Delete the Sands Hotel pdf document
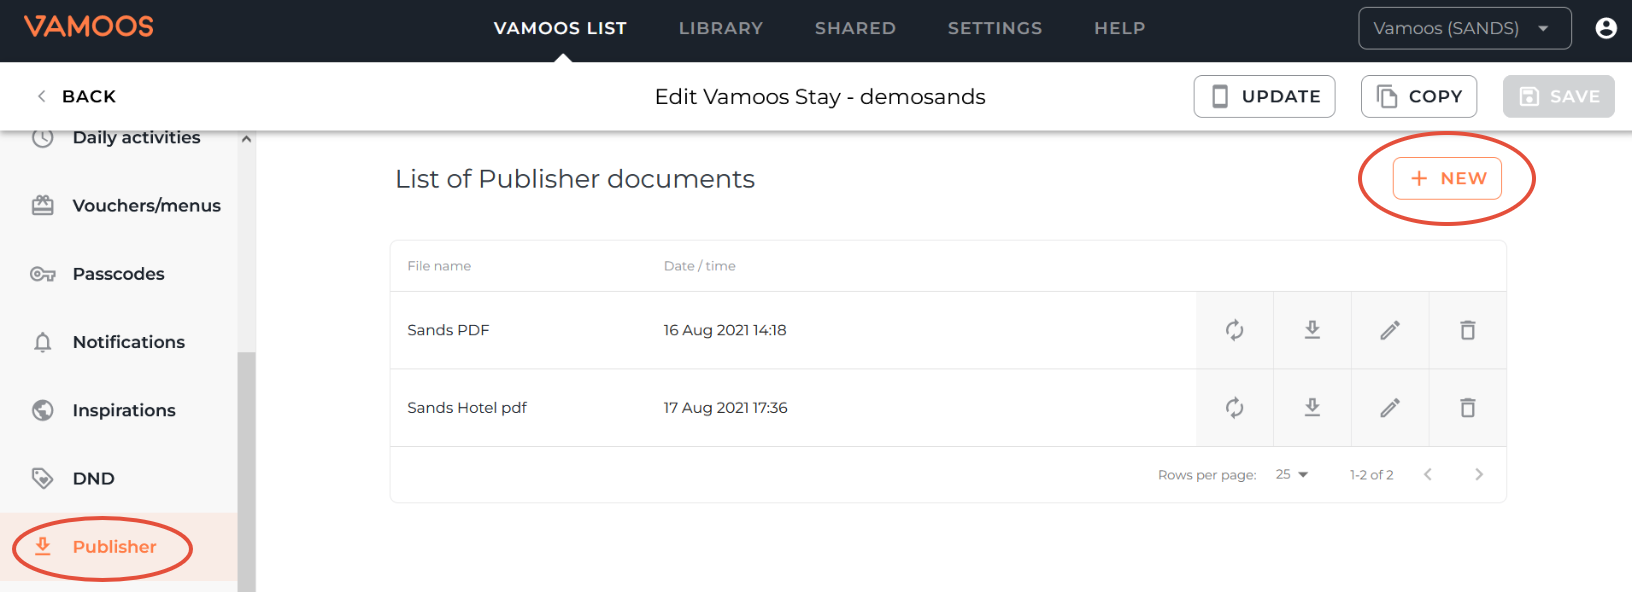The height and width of the screenshot is (592, 1632). coord(1467,408)
